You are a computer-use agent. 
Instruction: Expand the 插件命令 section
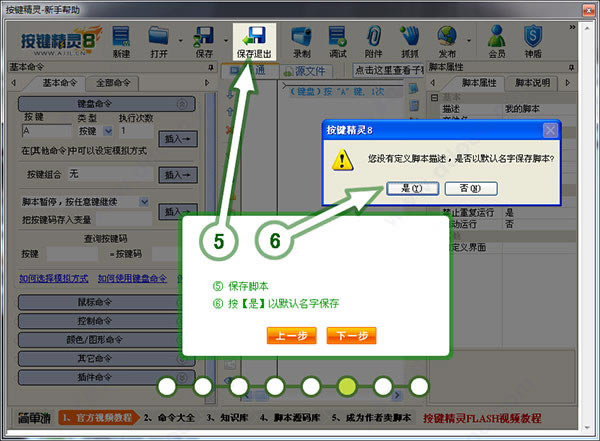(106, 377)
